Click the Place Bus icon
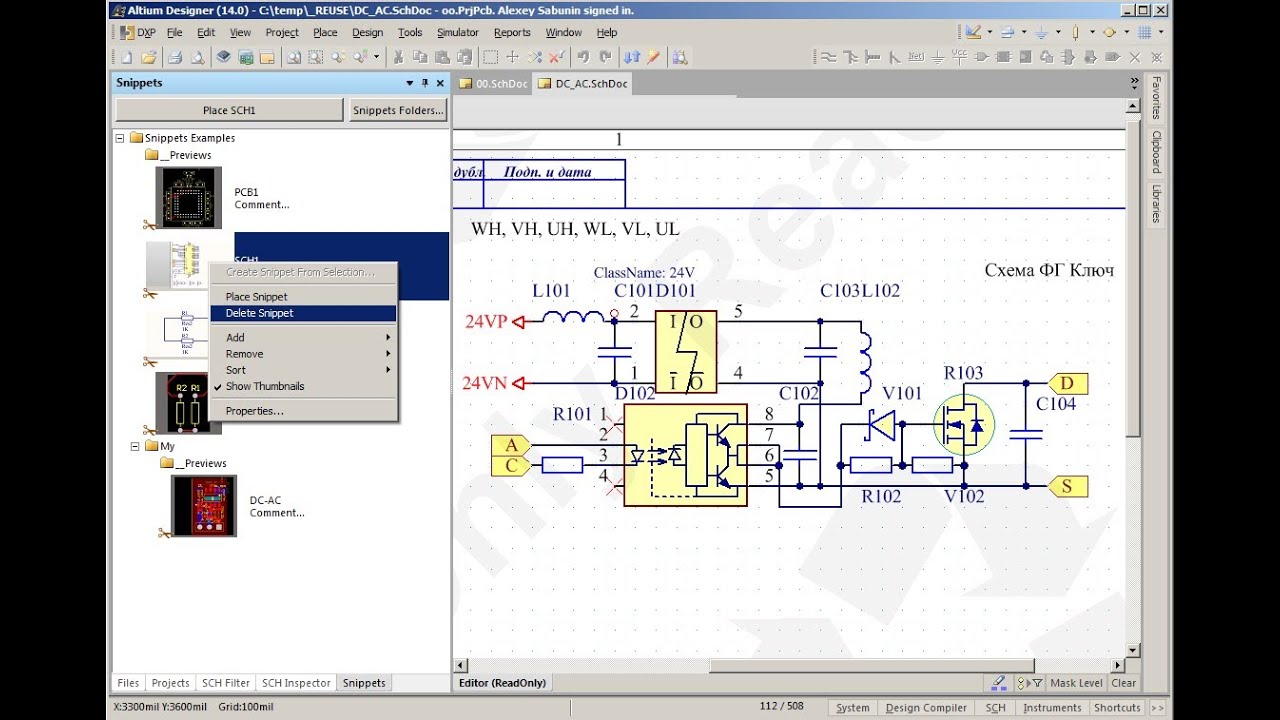Screen dimensions: 1280x720 pos(851,57)
